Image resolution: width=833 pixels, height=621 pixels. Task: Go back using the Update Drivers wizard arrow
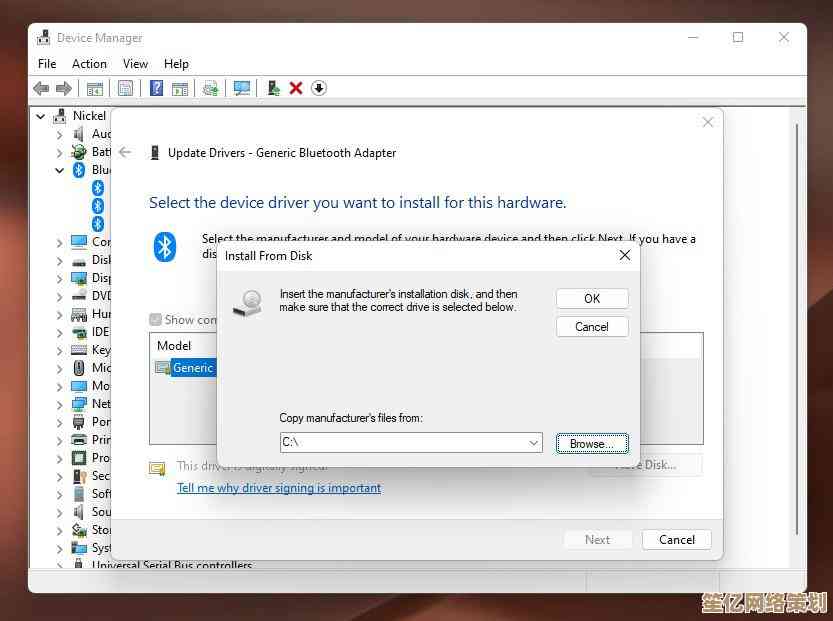(125, 153)
